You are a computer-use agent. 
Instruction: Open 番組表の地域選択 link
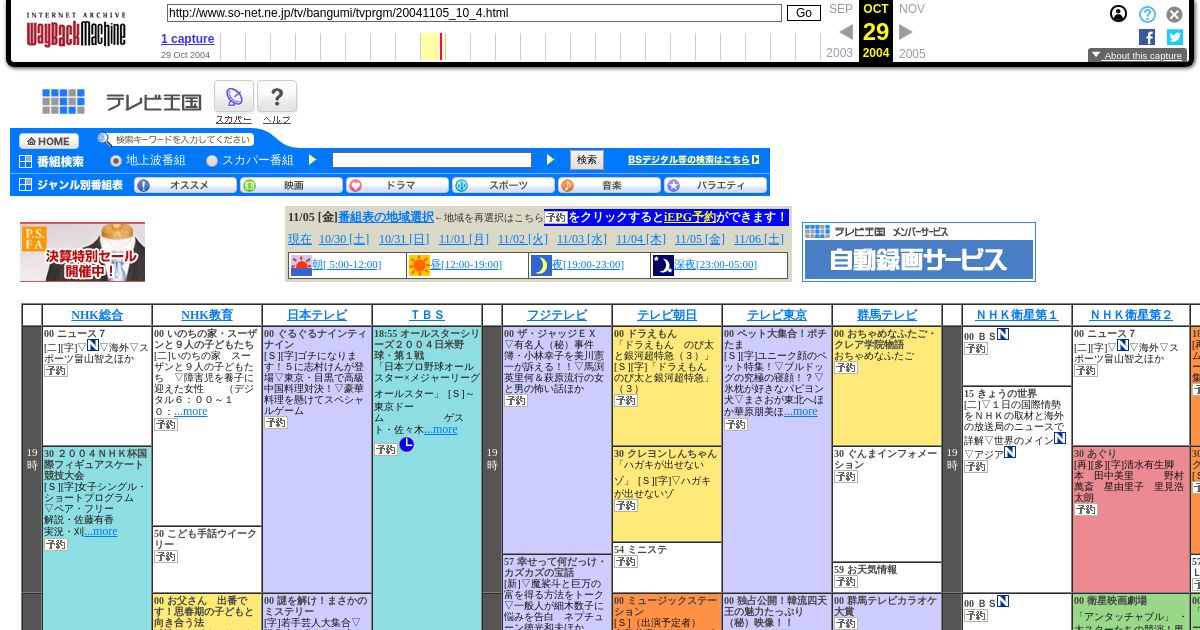tap(386, 217)
